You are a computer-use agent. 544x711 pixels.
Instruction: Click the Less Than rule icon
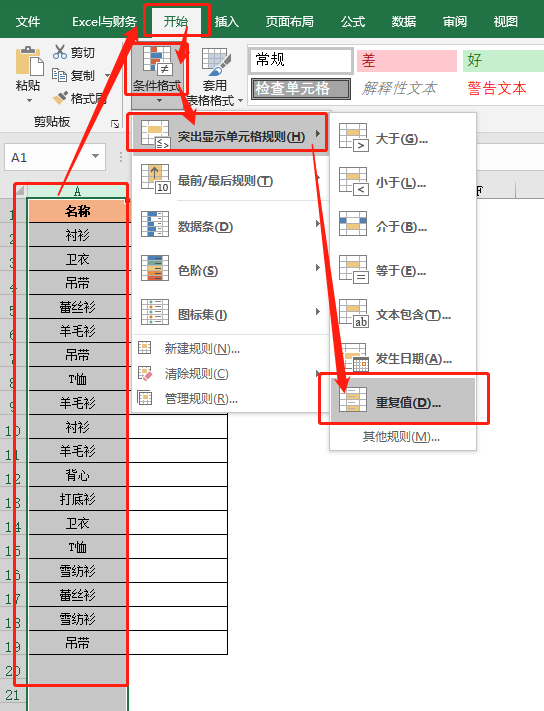click(x=354, y=181)
